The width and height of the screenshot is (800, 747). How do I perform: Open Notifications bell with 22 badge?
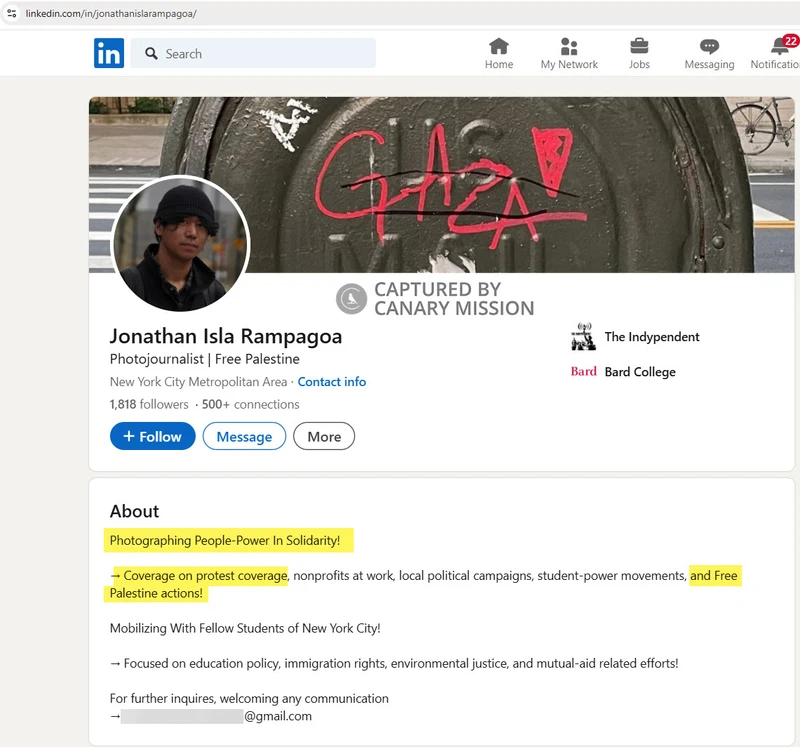(776, 53)
